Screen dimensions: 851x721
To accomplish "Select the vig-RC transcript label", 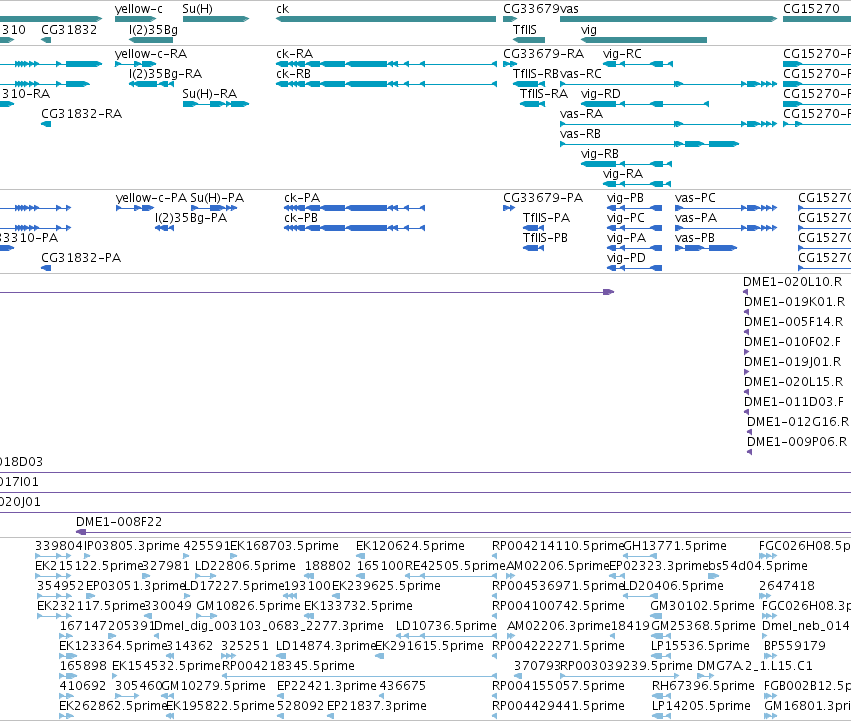I will click(622, 54).
